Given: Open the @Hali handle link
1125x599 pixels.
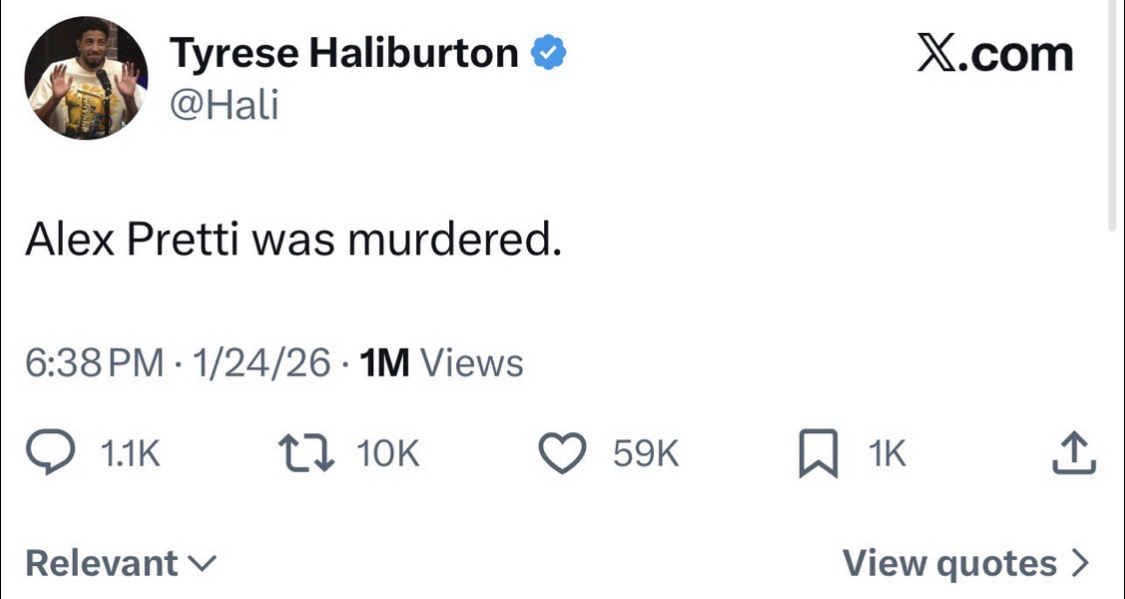Looking at the screenshot, I should [224, 104].
